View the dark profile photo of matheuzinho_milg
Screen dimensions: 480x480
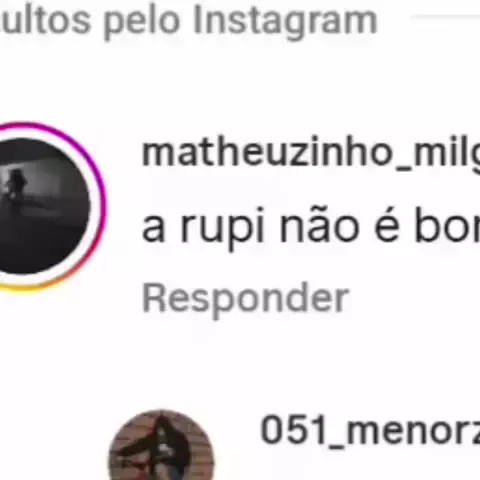(42, 206)
